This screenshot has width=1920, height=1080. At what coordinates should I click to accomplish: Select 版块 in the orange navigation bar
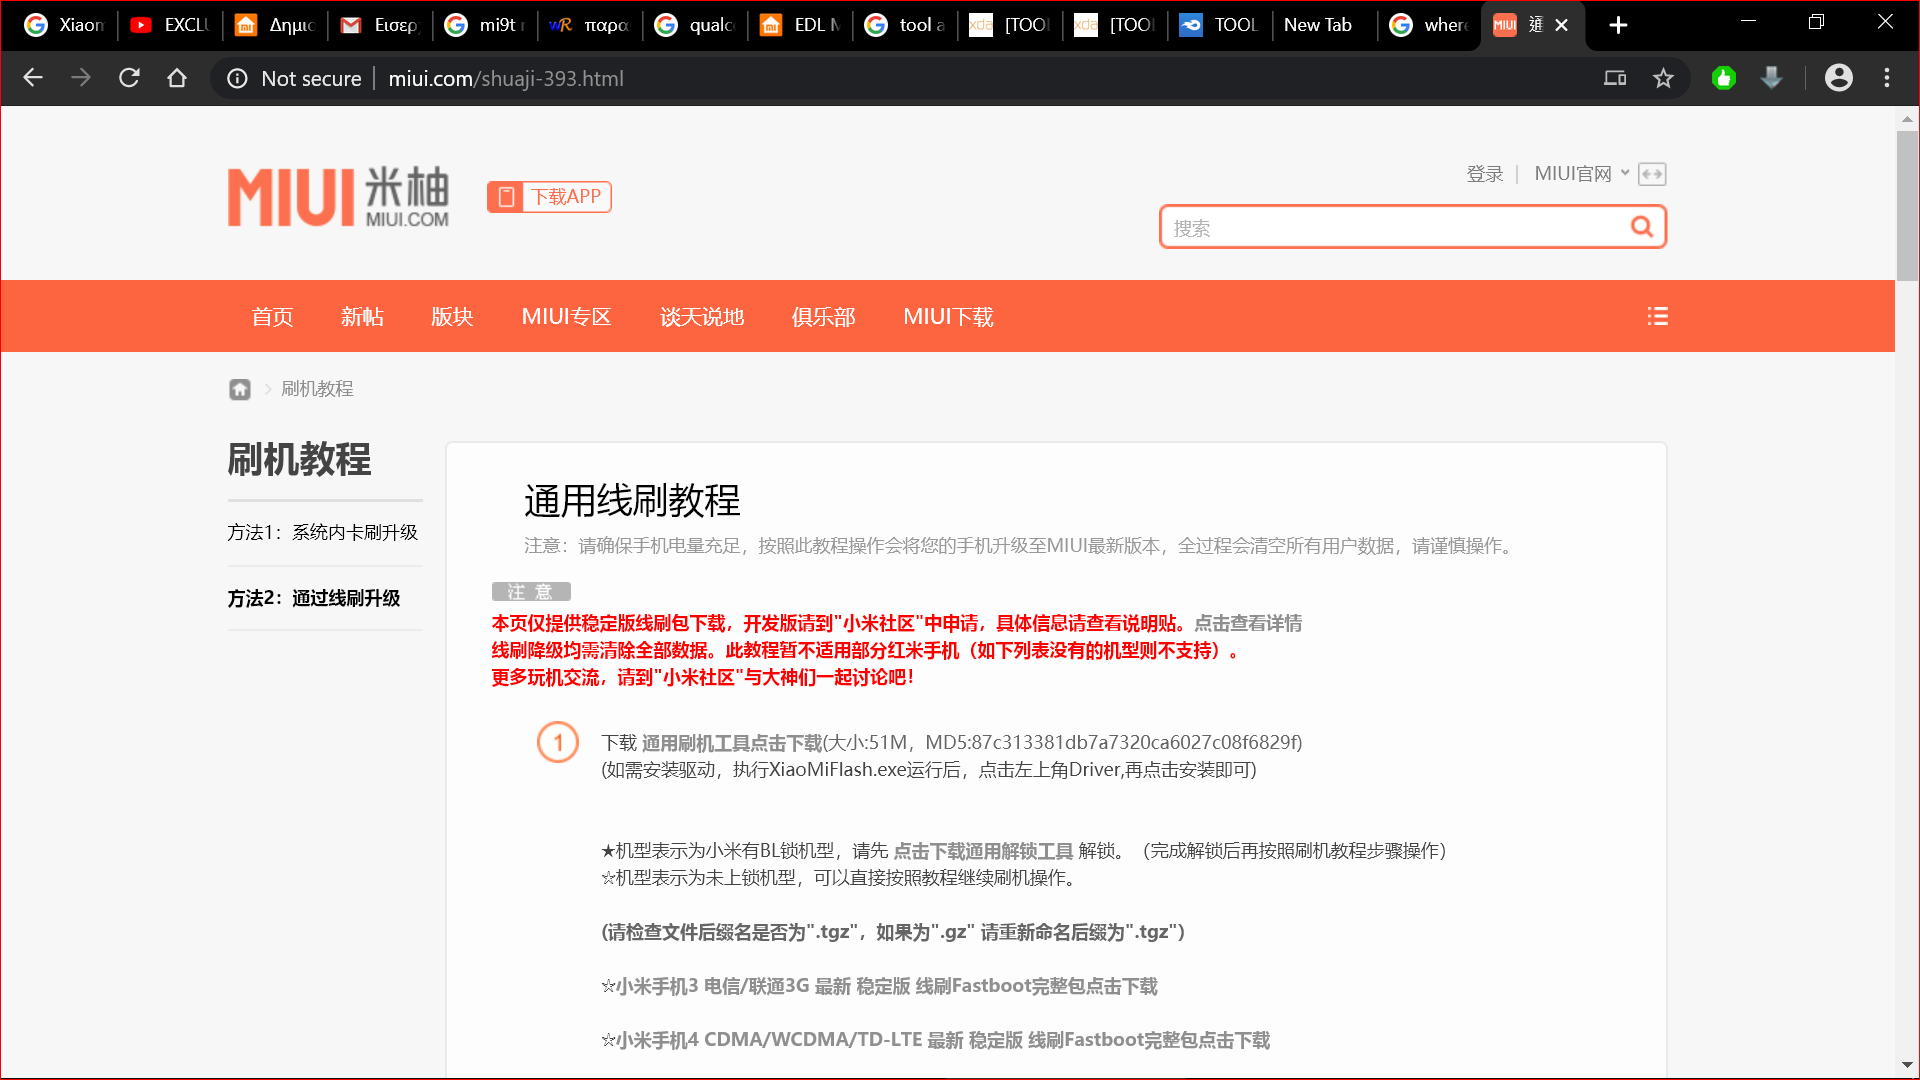(x=452, y=316)
